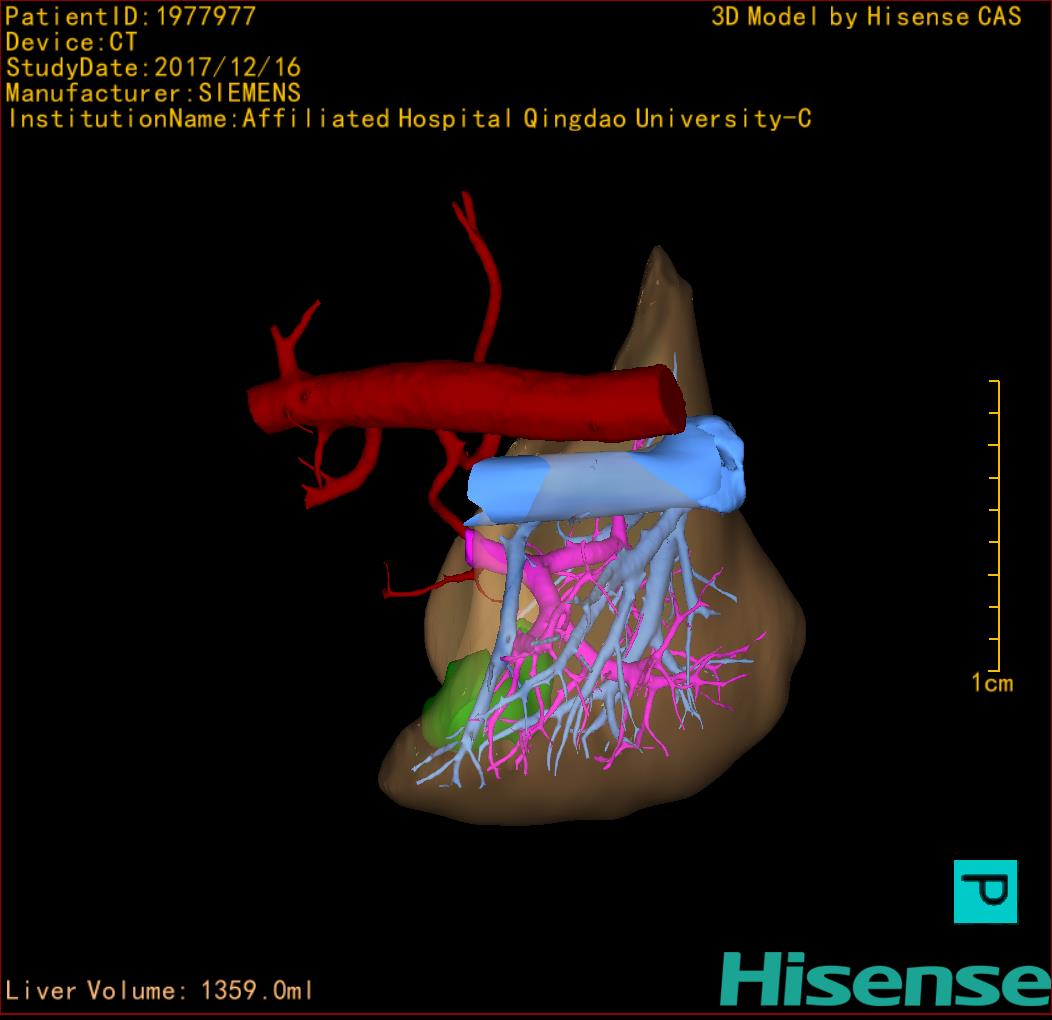Click the 3D Model by Hisense CAS text
Screen dimensions: 1052x1020
866,16
